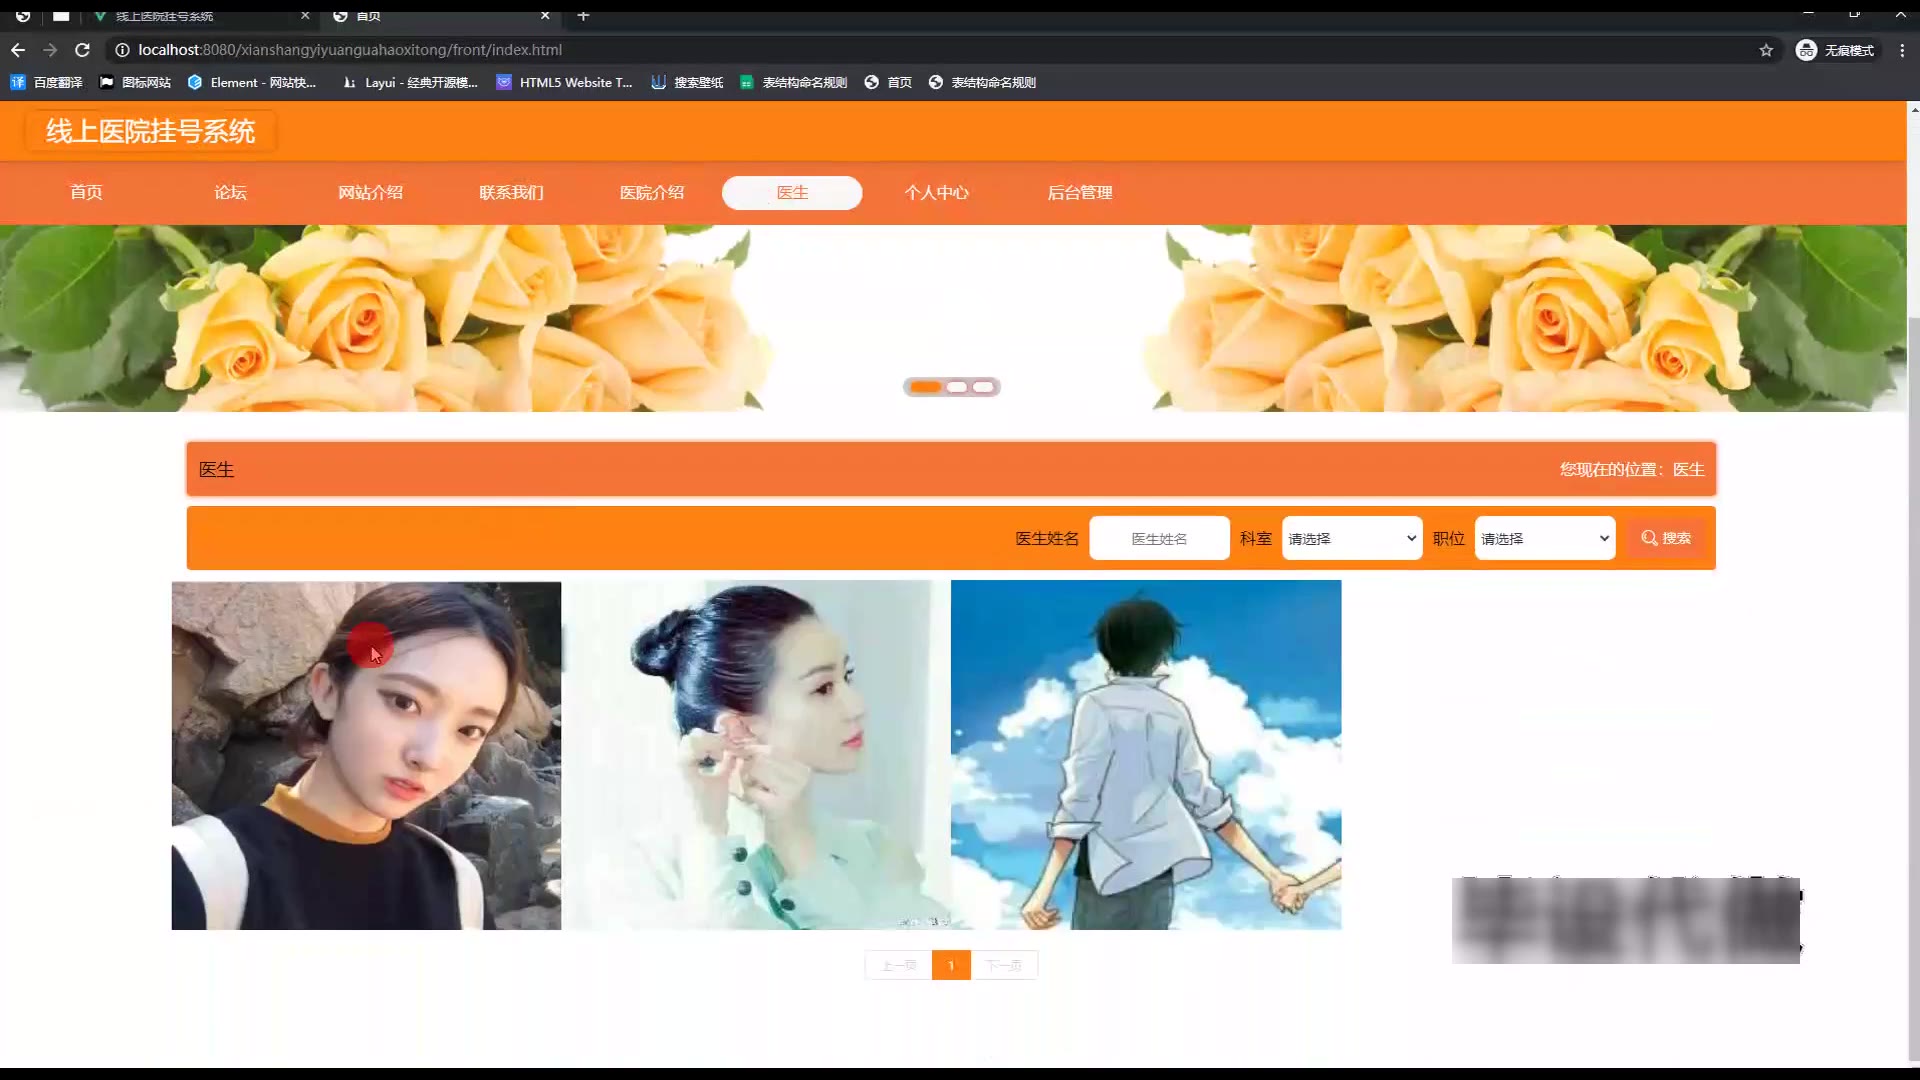1920x1080 pixels.
Task: Switch to the second carousel slide indicator
Action: tap(957, 387)
